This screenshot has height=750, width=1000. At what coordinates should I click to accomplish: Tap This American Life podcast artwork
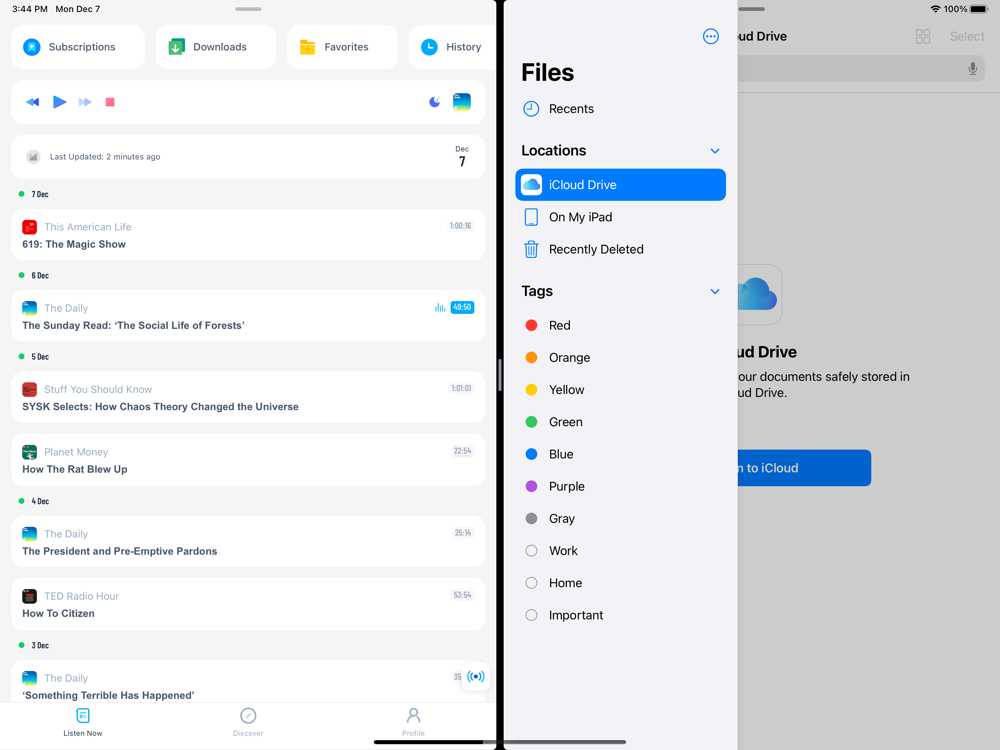pyautogui.click(x=29, y=227)
